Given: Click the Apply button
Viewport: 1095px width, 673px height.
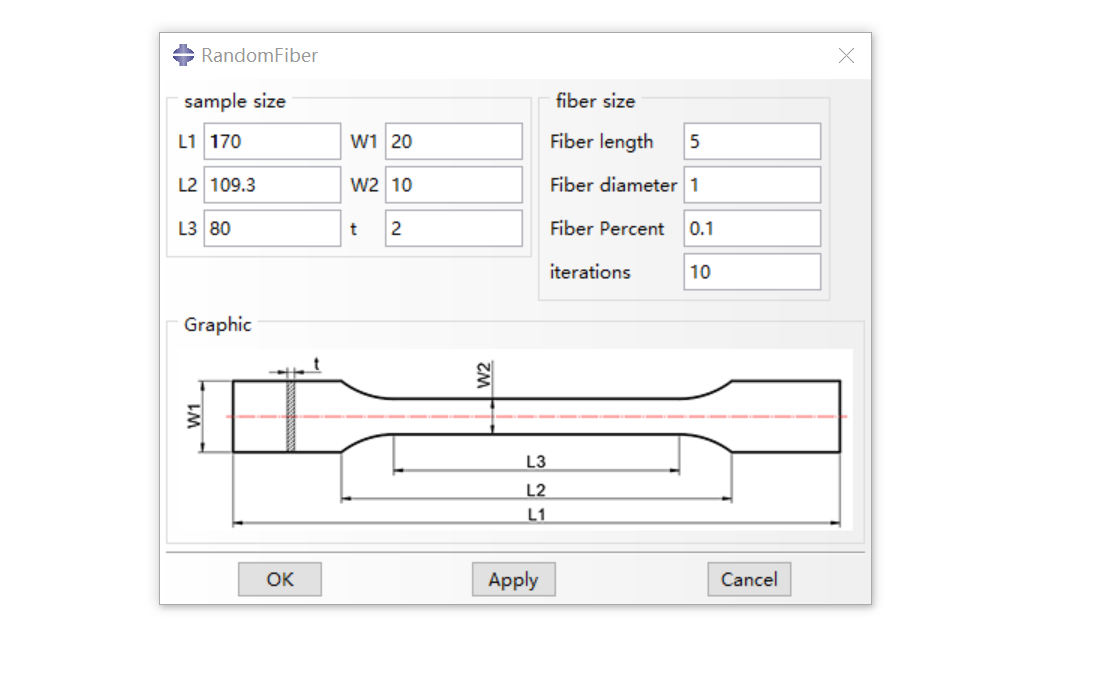Looking at the screenshot, I should tap(513, 580).
